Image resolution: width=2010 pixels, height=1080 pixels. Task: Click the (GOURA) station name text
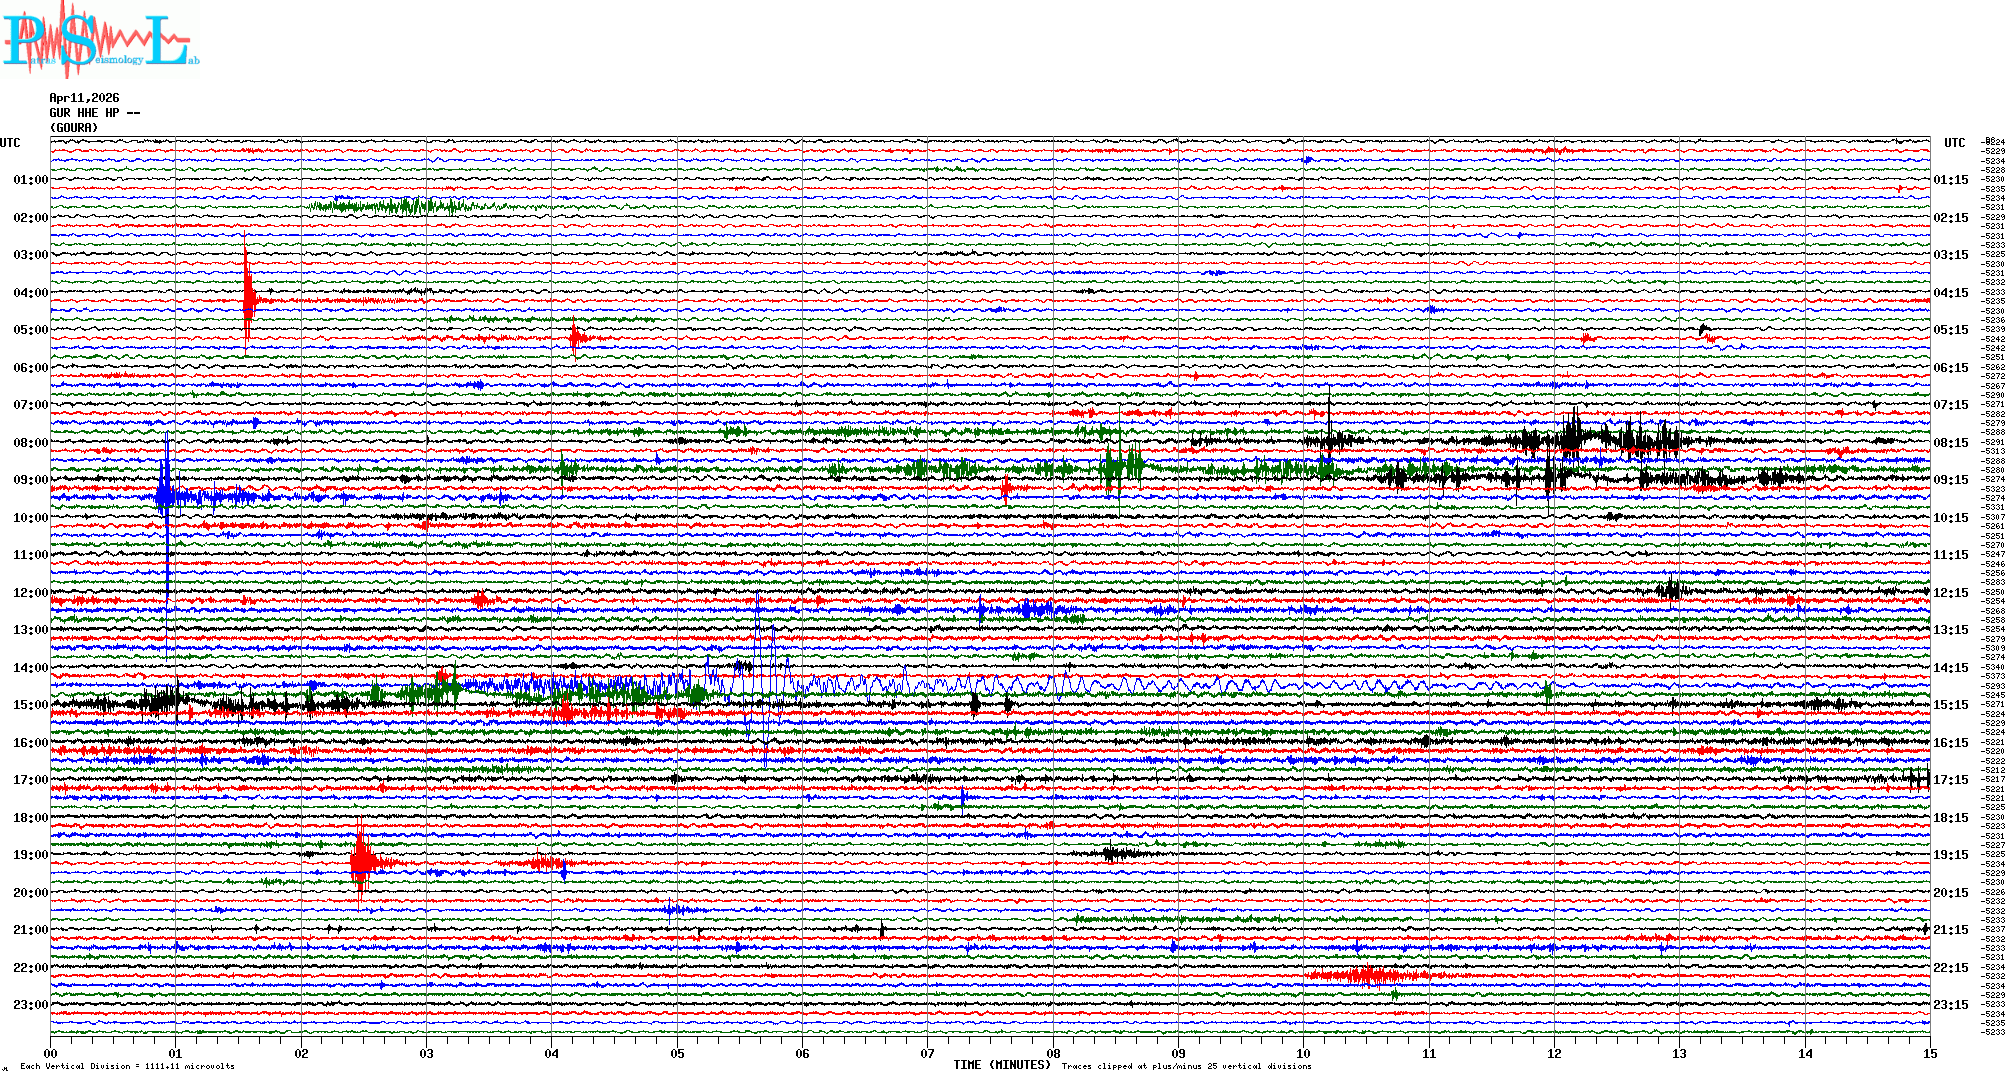[x=74, y=128]
